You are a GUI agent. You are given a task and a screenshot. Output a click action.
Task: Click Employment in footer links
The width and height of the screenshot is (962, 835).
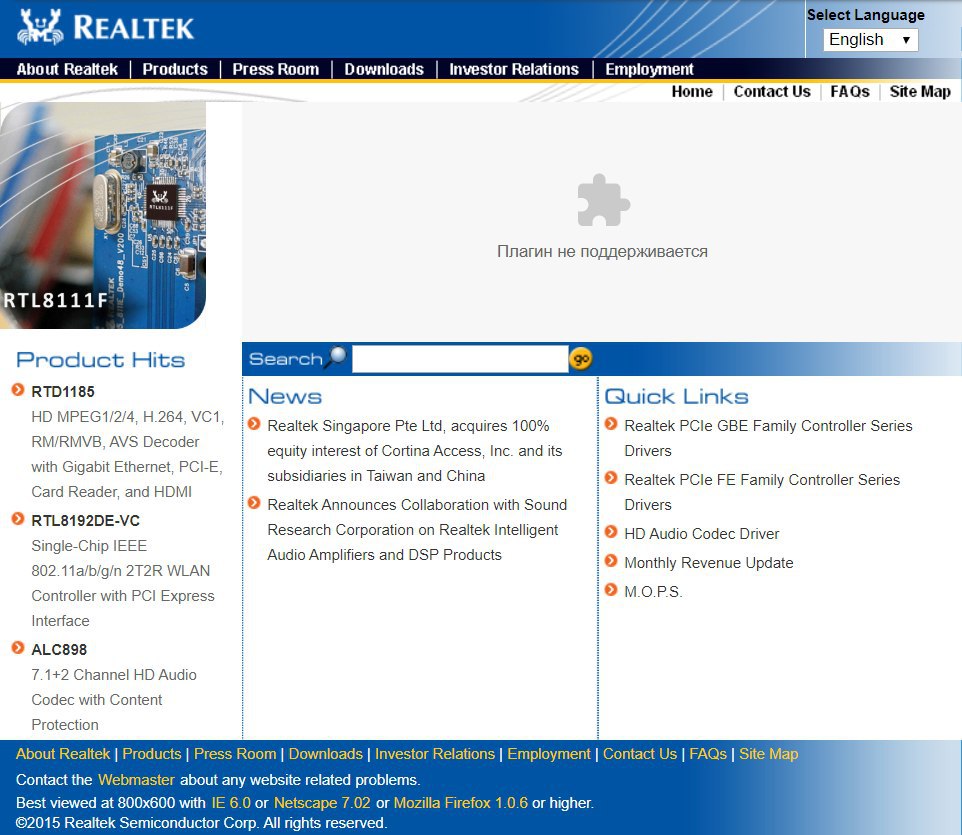pyautogui.click(x=548, y=753)
